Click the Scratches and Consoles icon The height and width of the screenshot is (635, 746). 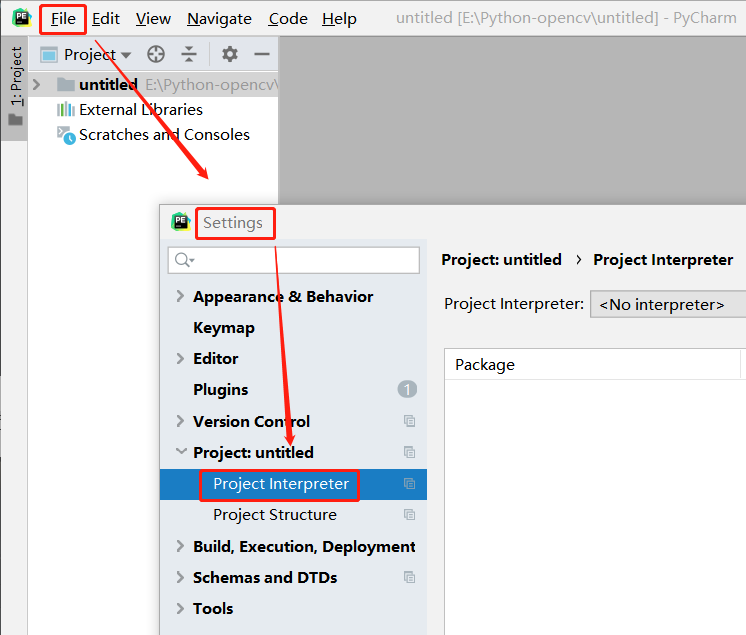66,135
